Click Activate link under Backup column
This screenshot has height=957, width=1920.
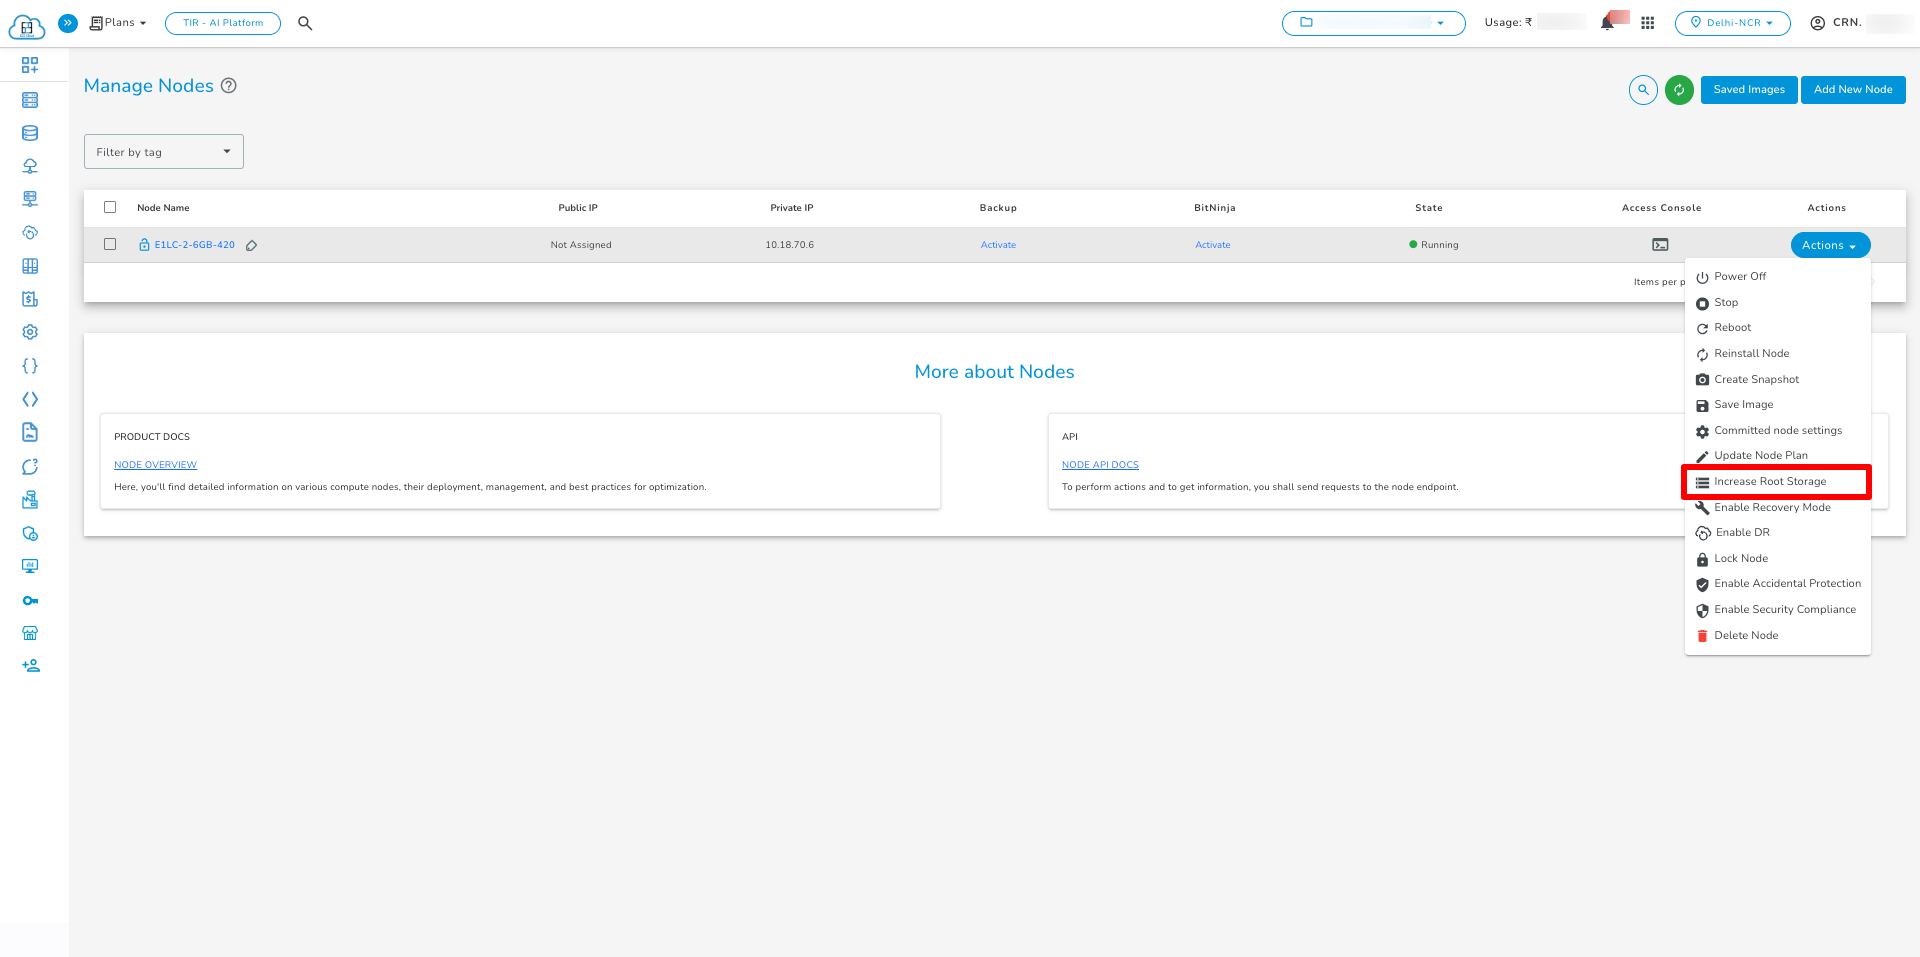pyautogui.click(x=998, y=245)
